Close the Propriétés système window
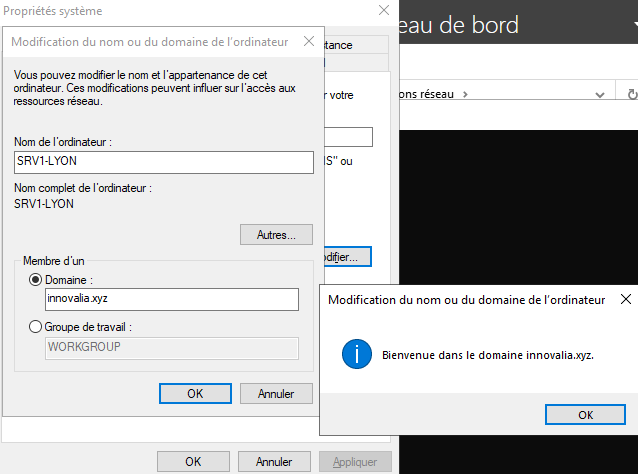The image size is (638, 474). point(383,11)
